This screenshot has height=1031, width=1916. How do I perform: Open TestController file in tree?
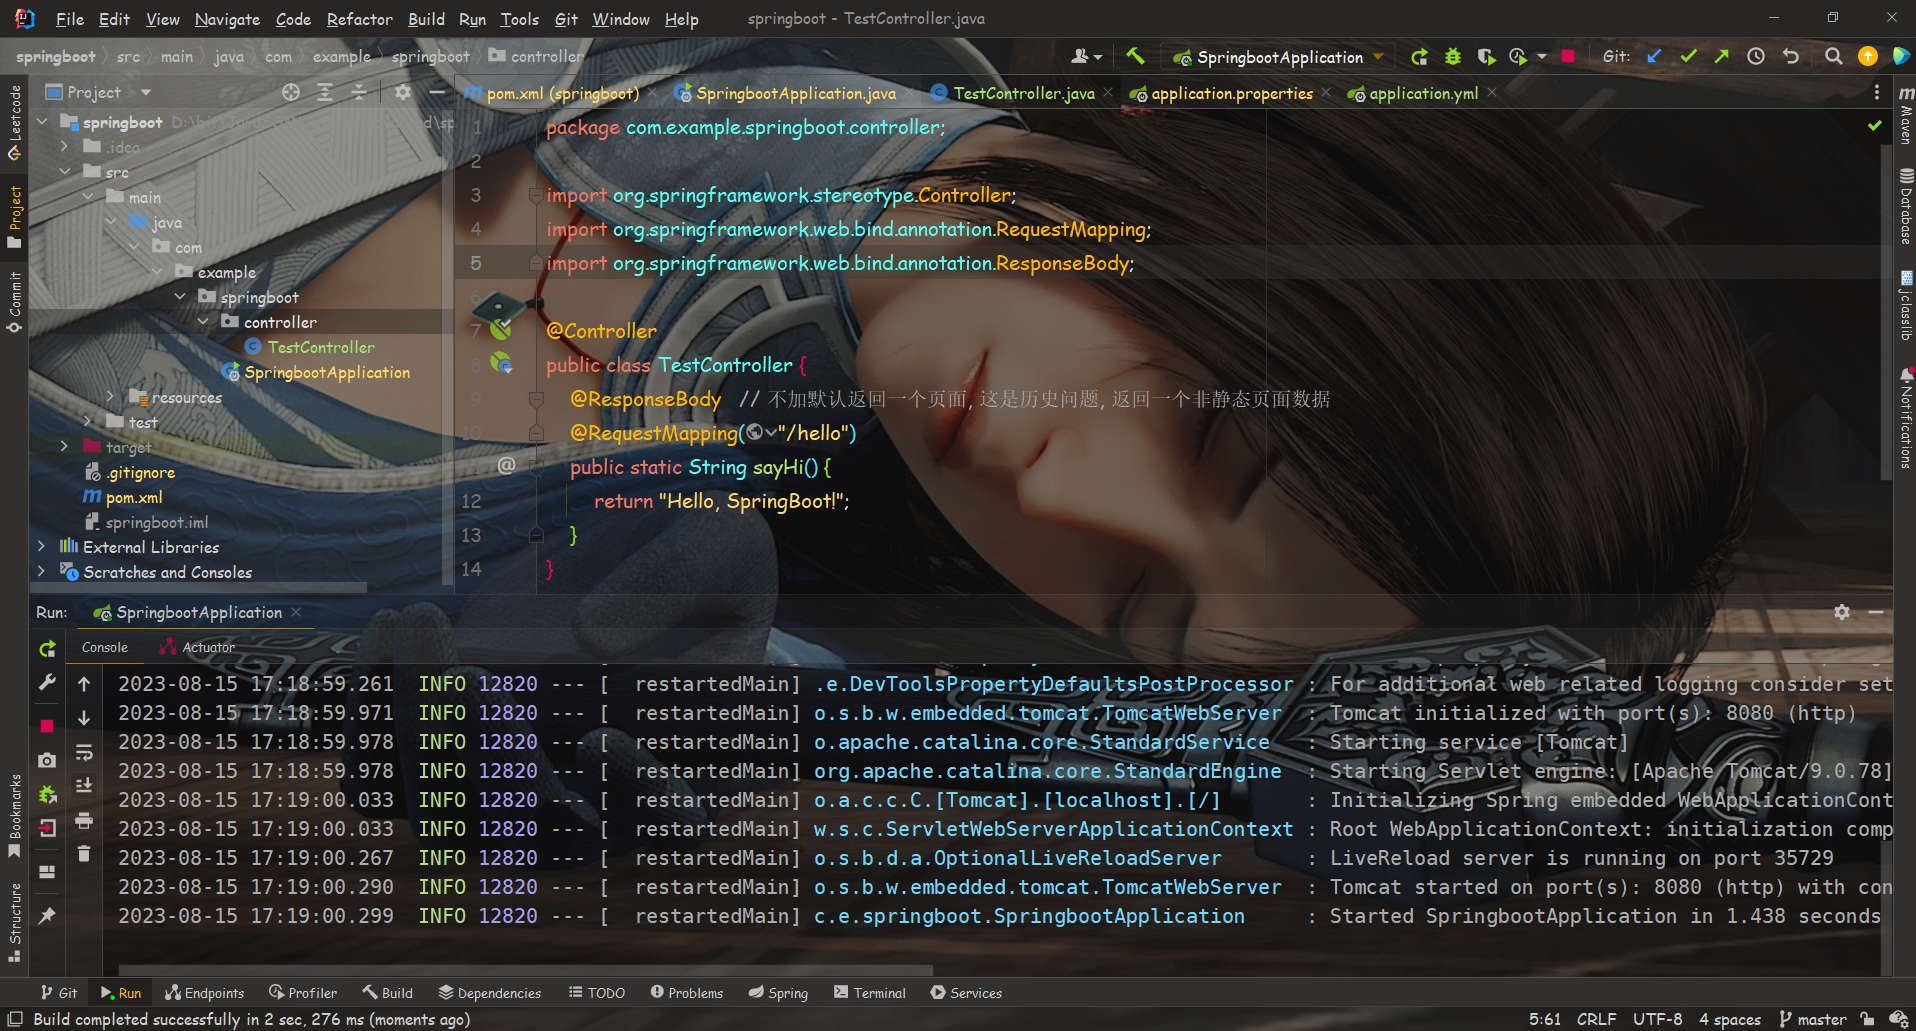(x=320, y=347)
